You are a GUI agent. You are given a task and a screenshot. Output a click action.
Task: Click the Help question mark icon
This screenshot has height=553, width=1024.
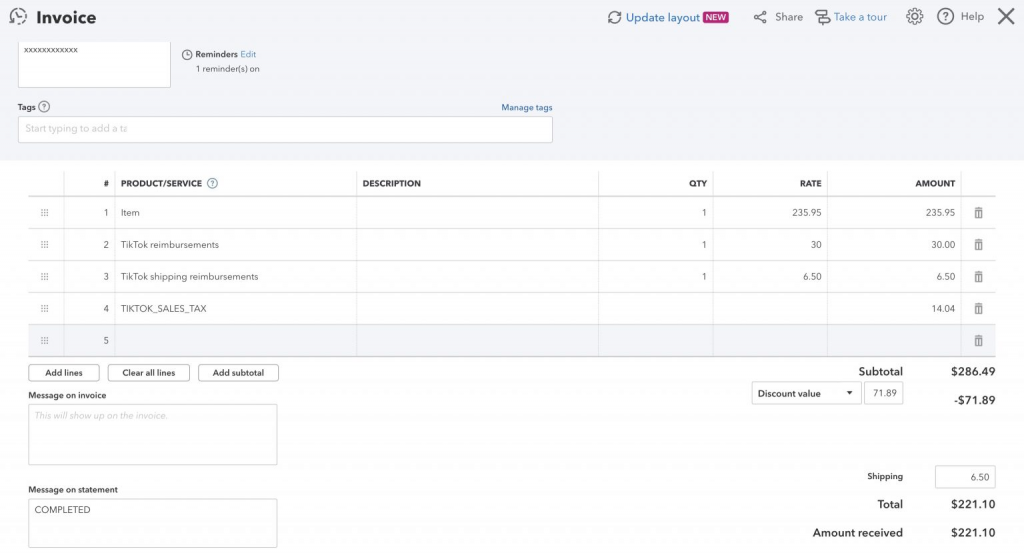(x=945, y=17)
